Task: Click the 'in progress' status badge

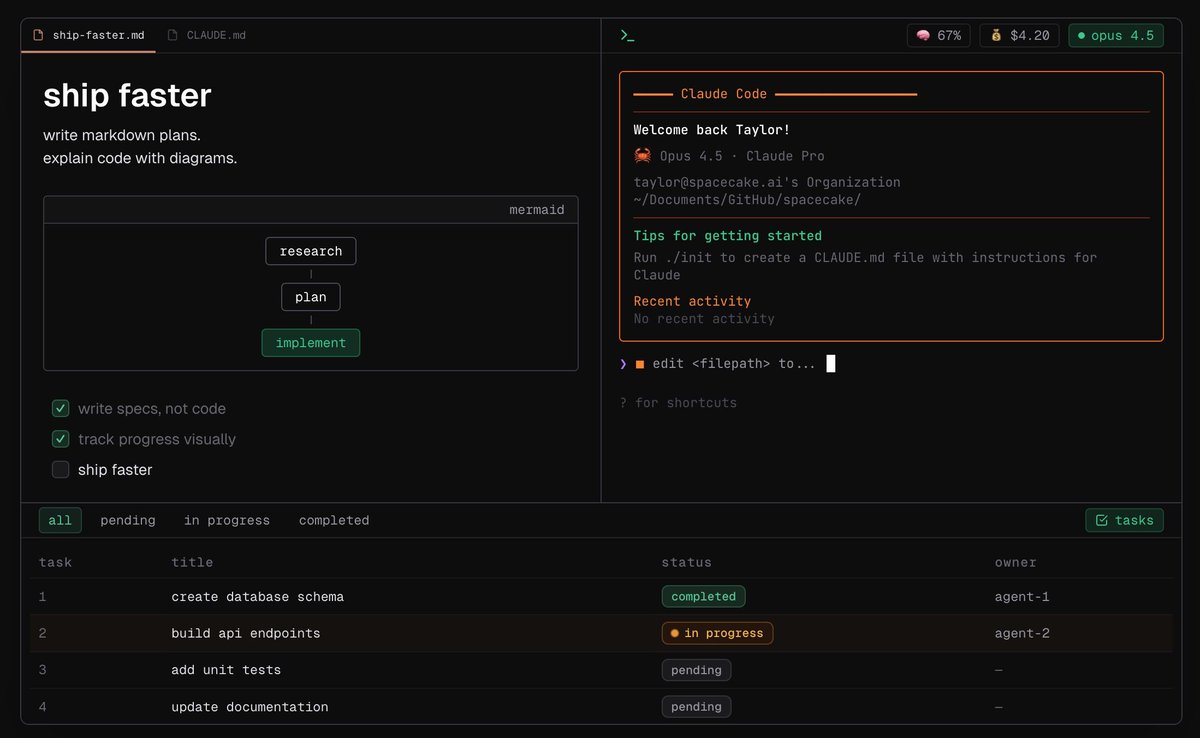Action: click(717, 633)
